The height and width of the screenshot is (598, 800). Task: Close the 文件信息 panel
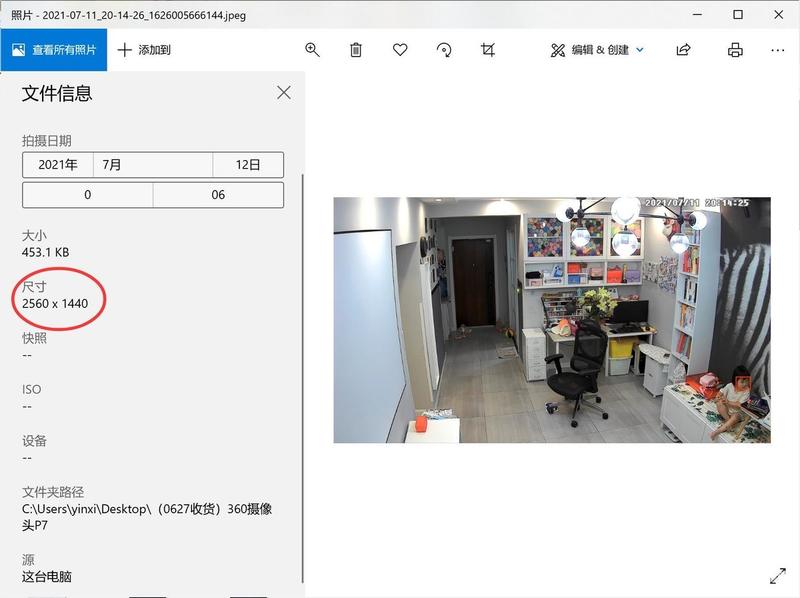click(x=284, y=92)
